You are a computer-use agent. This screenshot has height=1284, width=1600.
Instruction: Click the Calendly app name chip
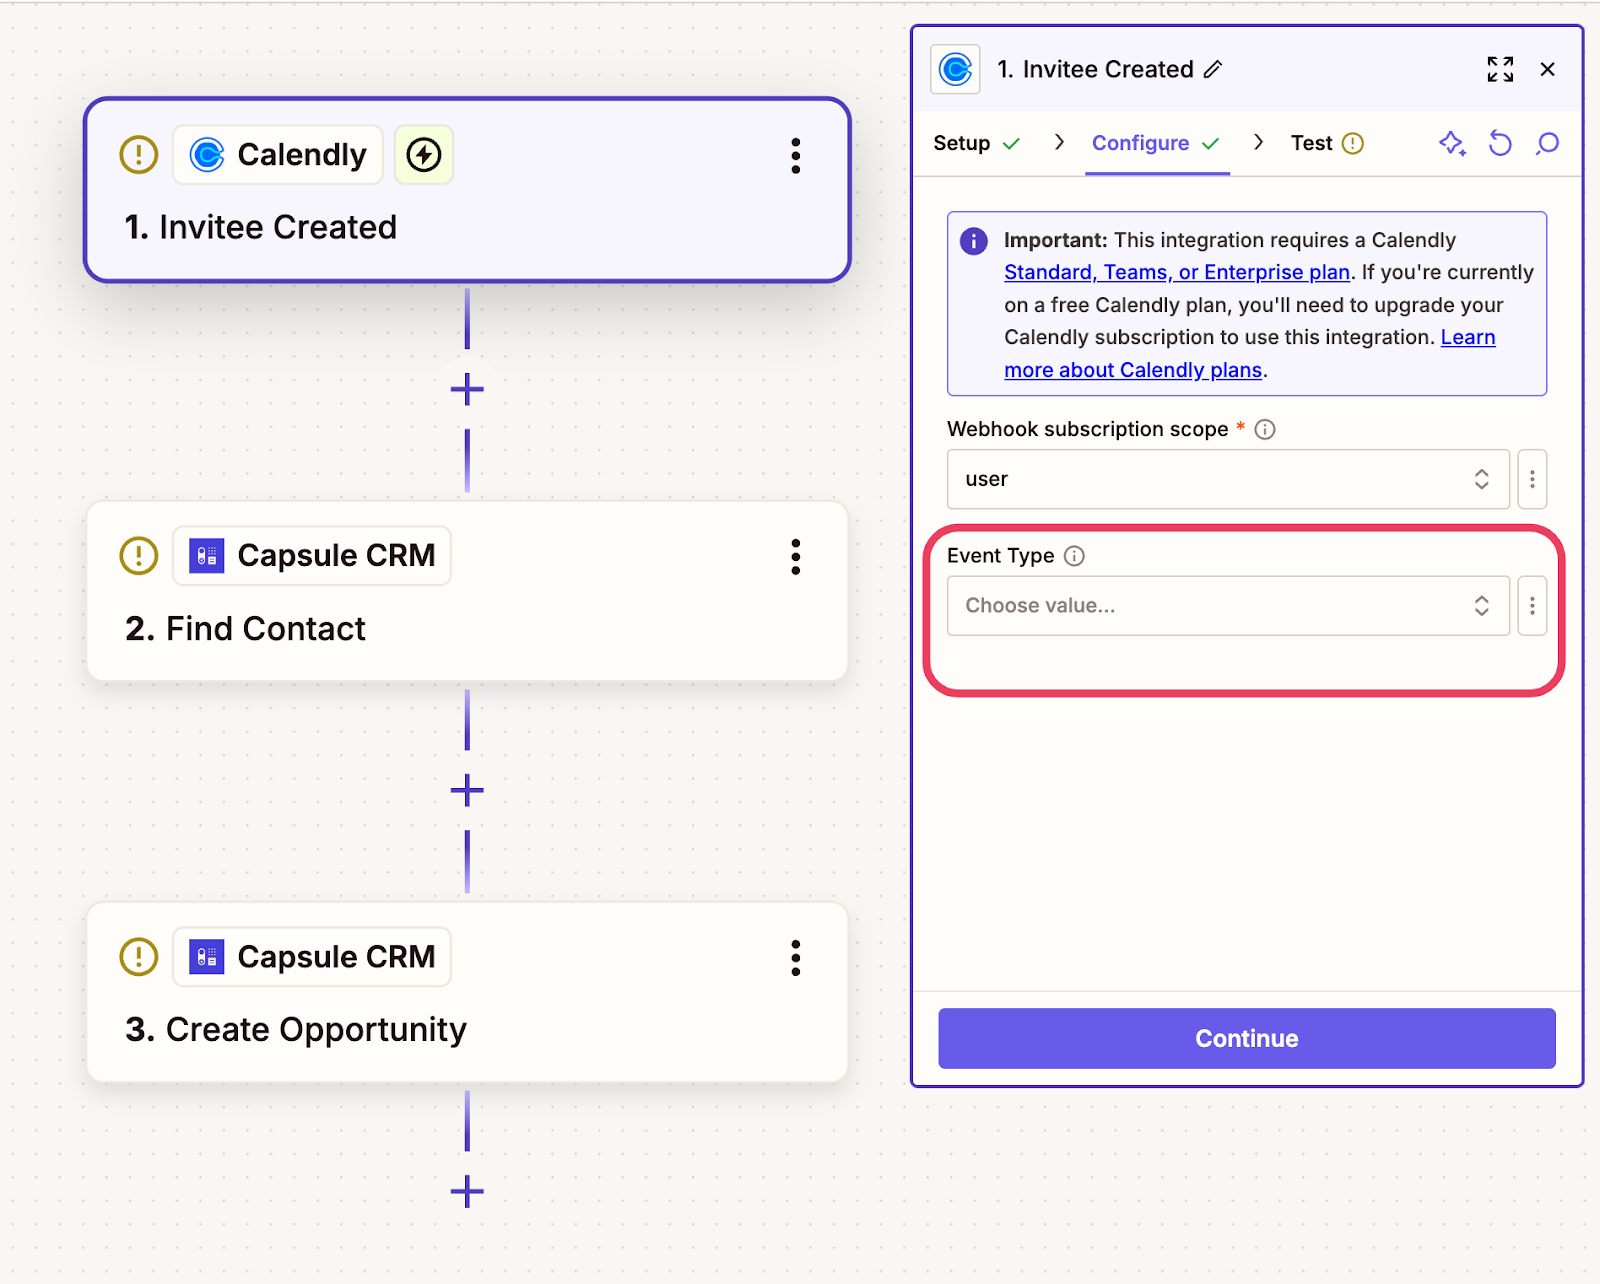(x=278, y=155)
